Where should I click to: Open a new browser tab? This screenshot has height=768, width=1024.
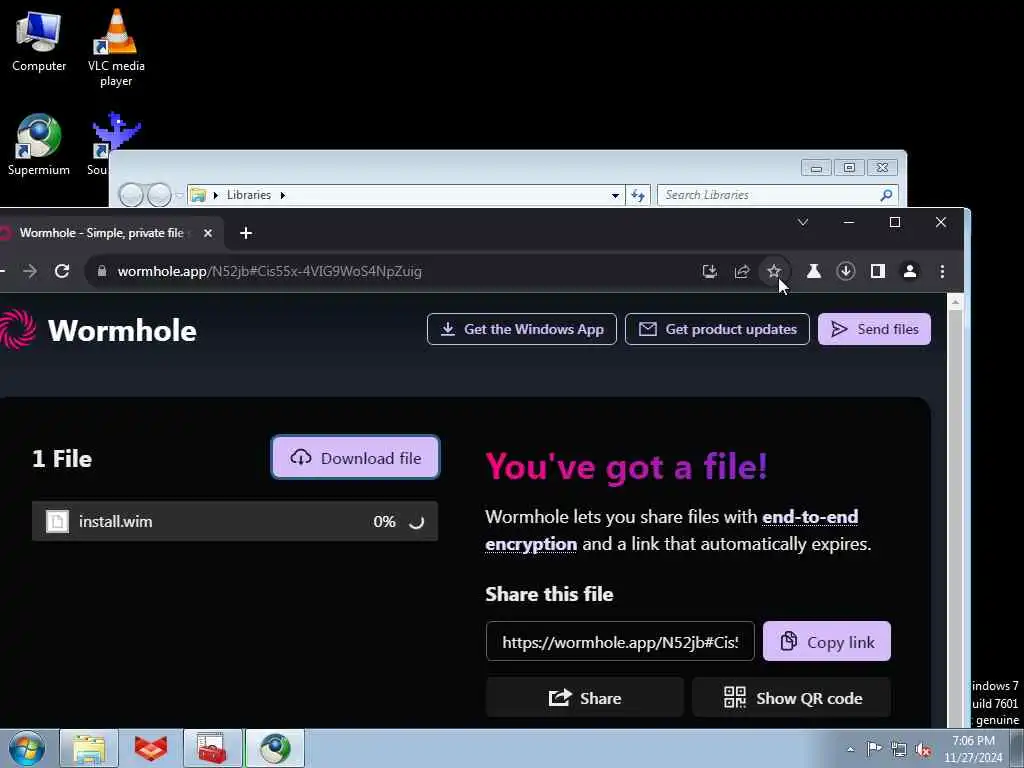(246, 233)
